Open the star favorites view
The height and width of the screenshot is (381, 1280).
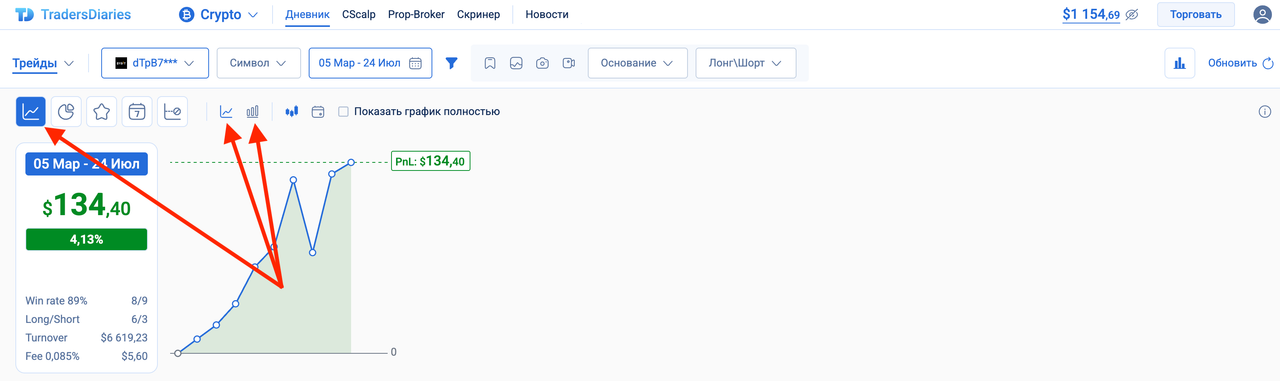(101, 112)
